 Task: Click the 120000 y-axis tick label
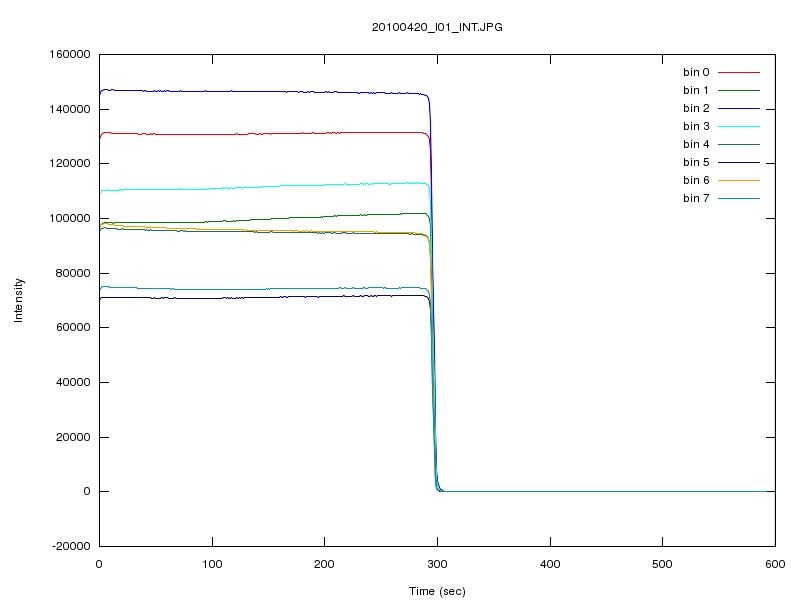pyautogui.click(x=70, y=163)
